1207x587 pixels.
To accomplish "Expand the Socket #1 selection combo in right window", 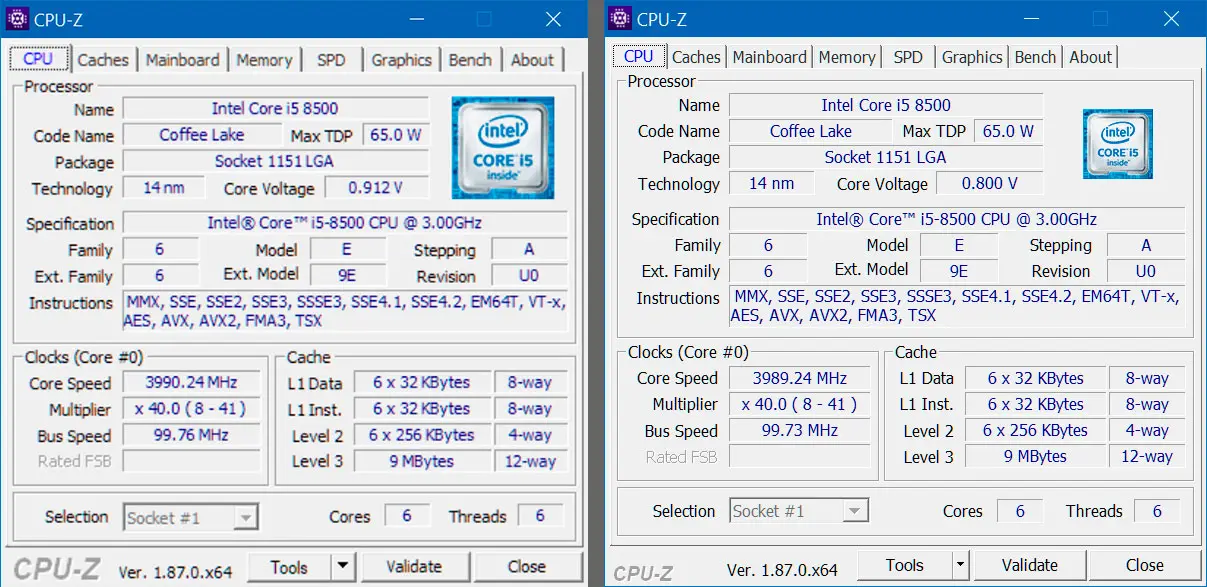I will (x=853, y=512).
